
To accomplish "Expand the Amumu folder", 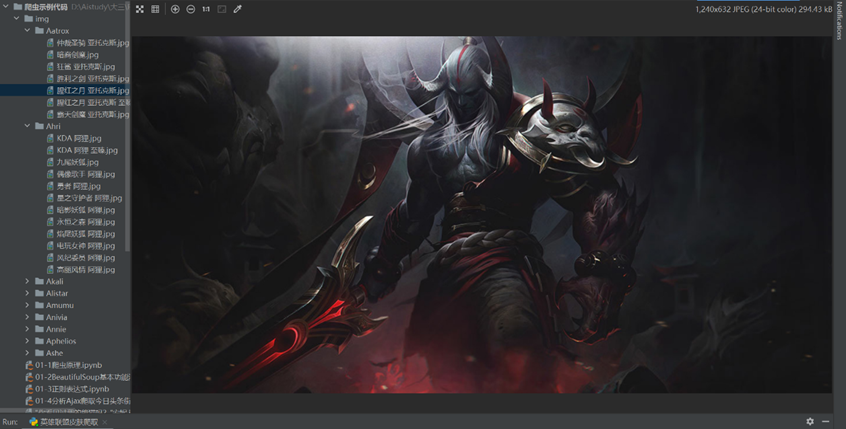I will (28, 305).
